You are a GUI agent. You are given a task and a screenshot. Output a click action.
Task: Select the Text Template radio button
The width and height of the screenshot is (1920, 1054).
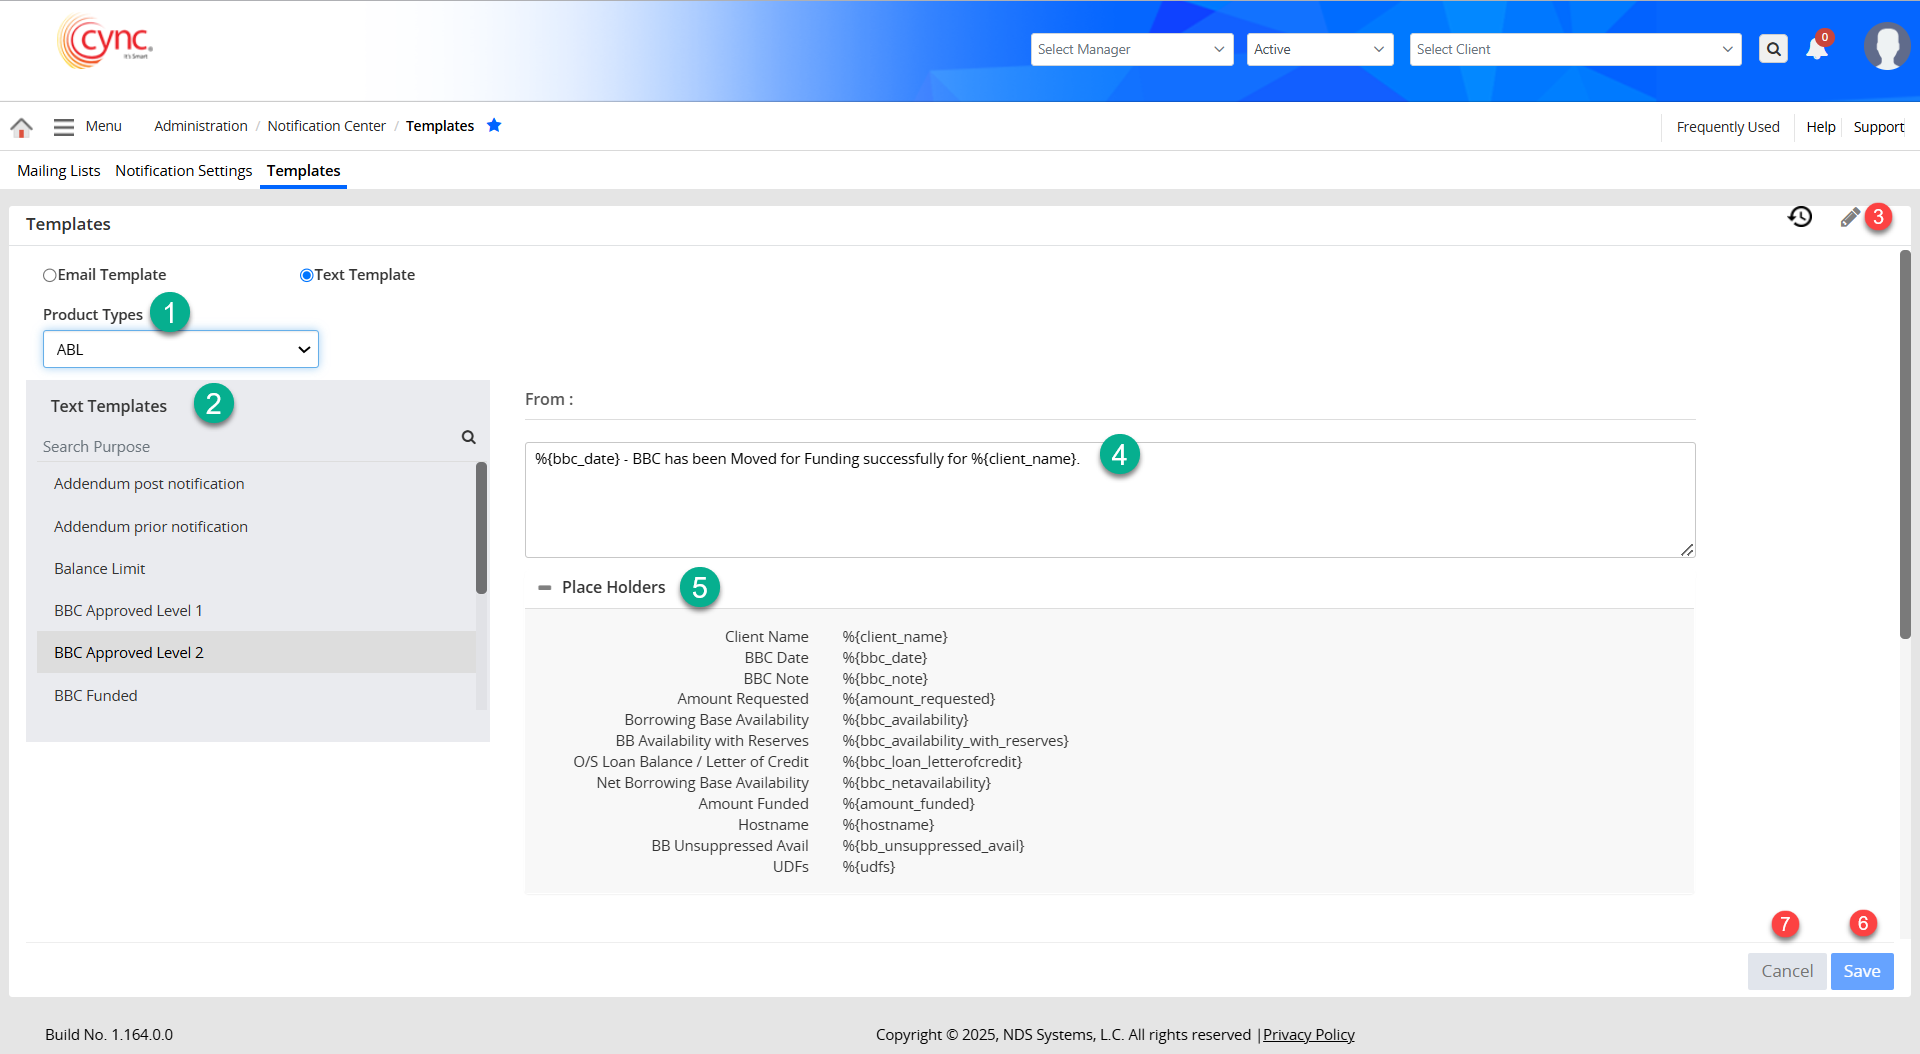[306, 275]
